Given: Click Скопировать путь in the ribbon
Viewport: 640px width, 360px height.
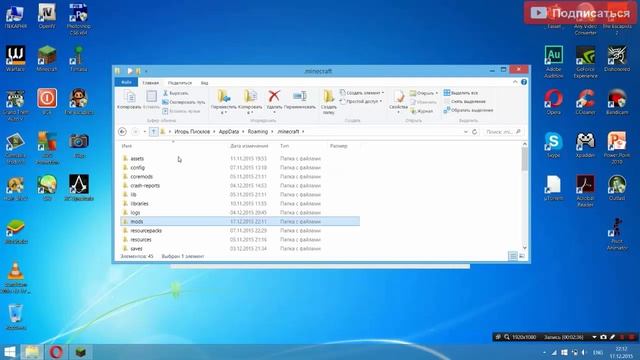Looking at the screenshot, I should click(x=184, y=102).
